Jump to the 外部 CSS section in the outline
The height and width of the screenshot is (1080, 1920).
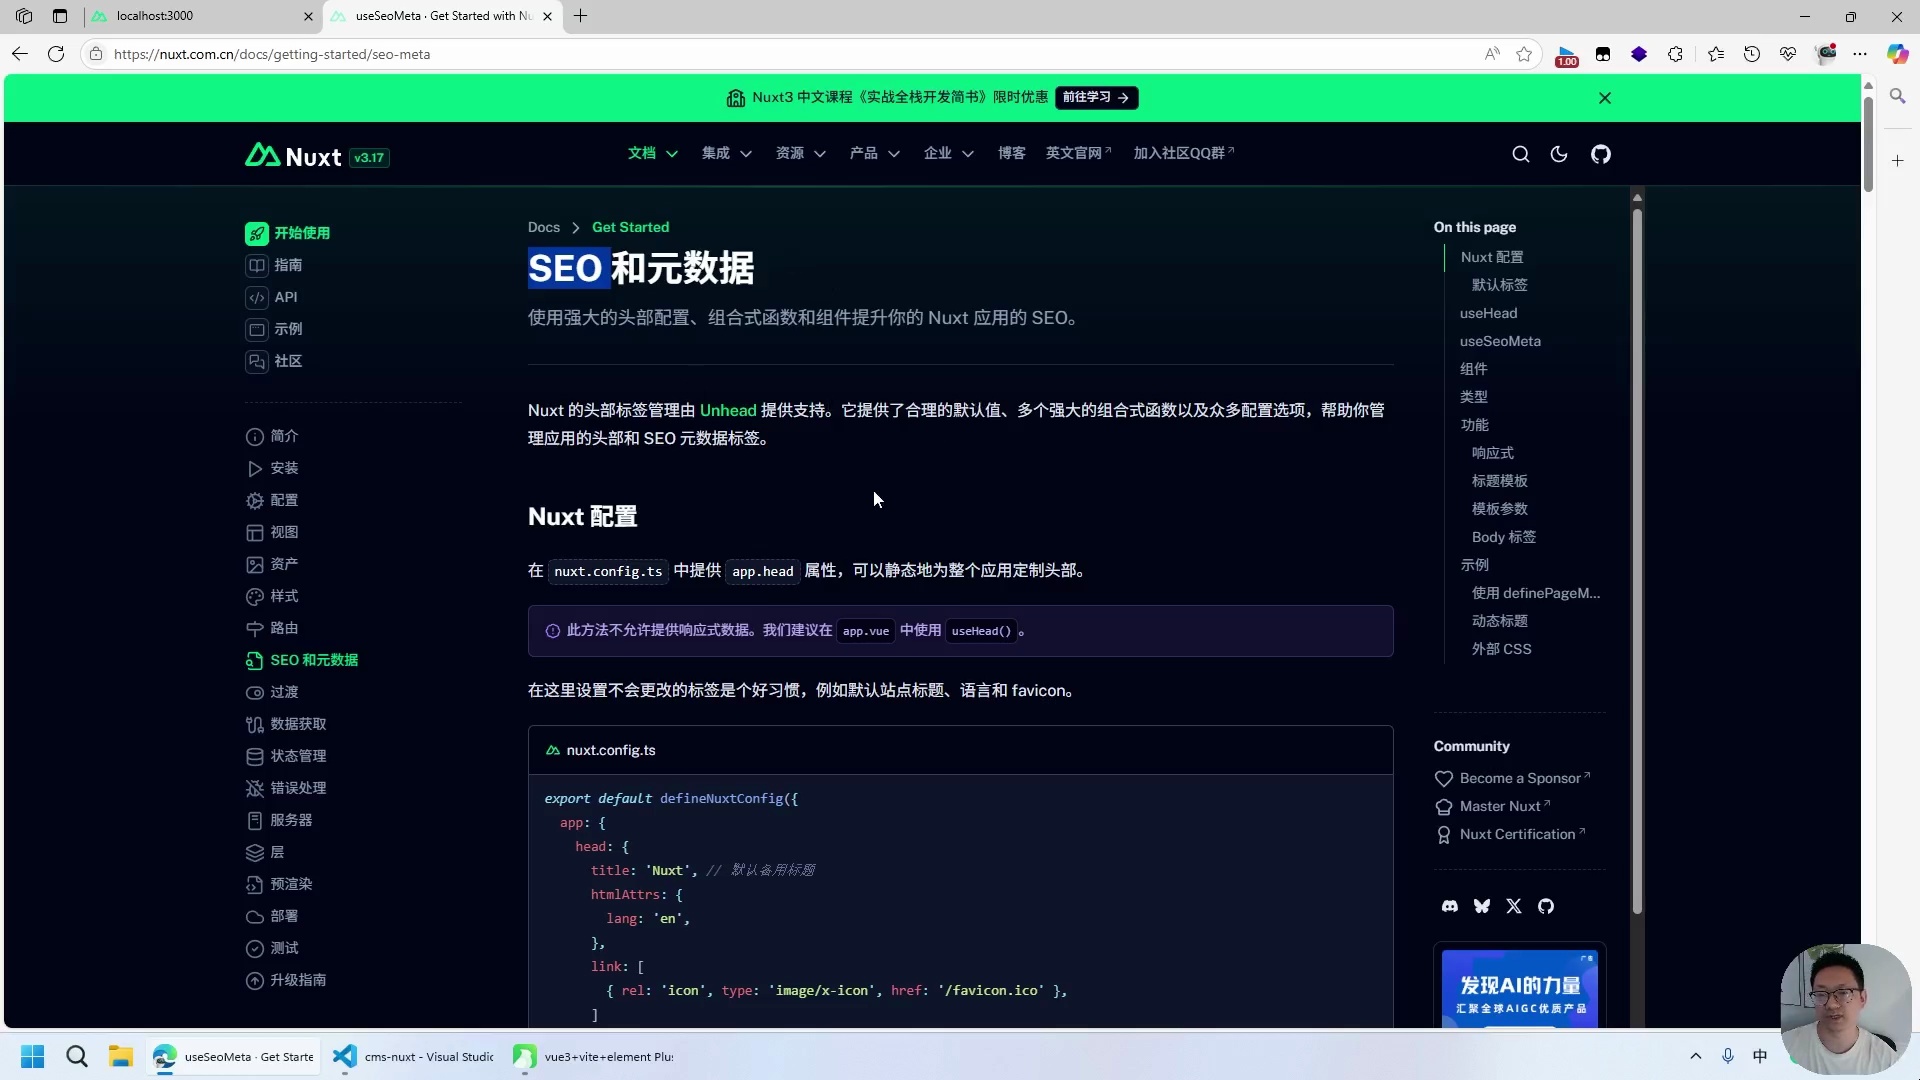point(1501,649)
